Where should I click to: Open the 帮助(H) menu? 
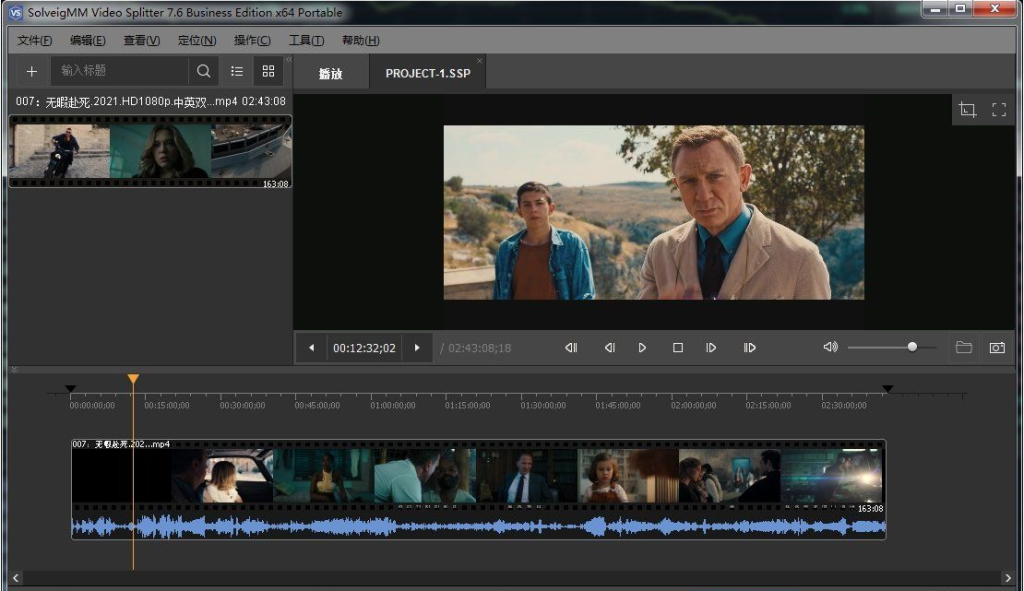360,40
